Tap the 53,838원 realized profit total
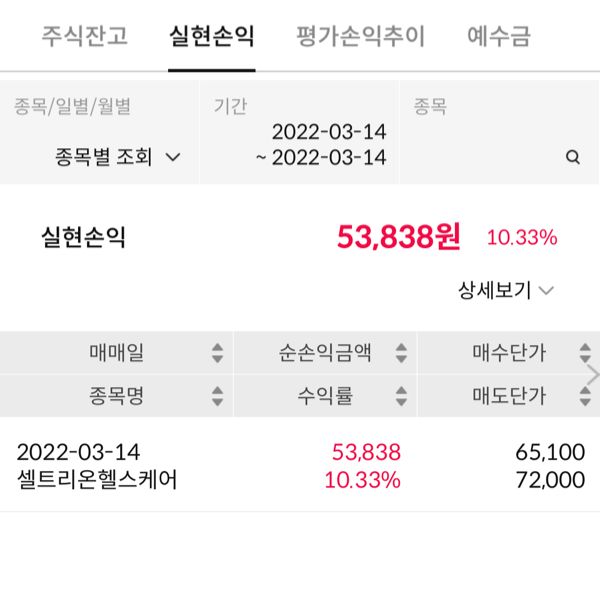Viewport: 600px width, 600px height. click(399, 237)
